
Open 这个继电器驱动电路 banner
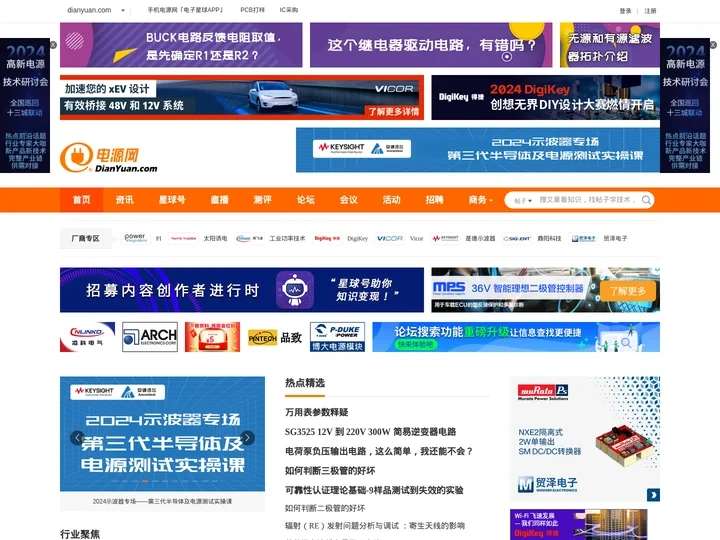pos(431,45)
